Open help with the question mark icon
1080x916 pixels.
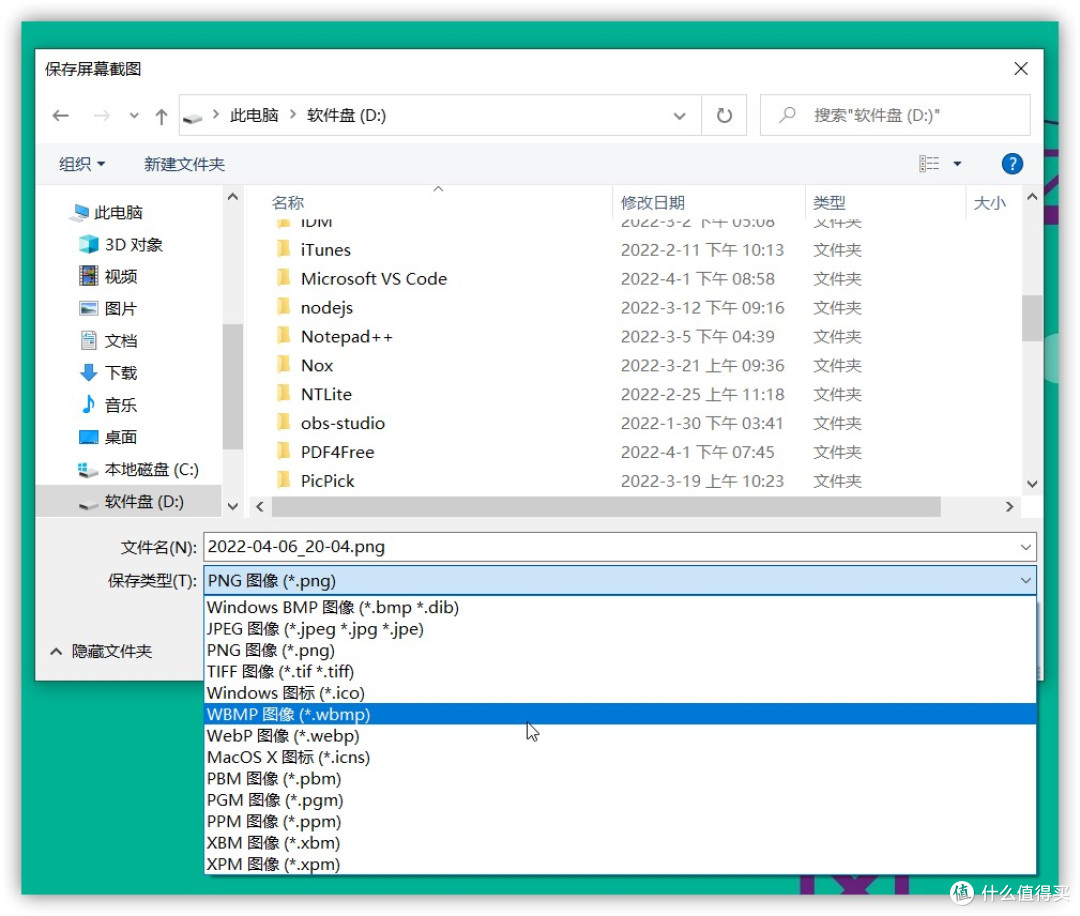pyautogui.click(x=1012, y=163)
